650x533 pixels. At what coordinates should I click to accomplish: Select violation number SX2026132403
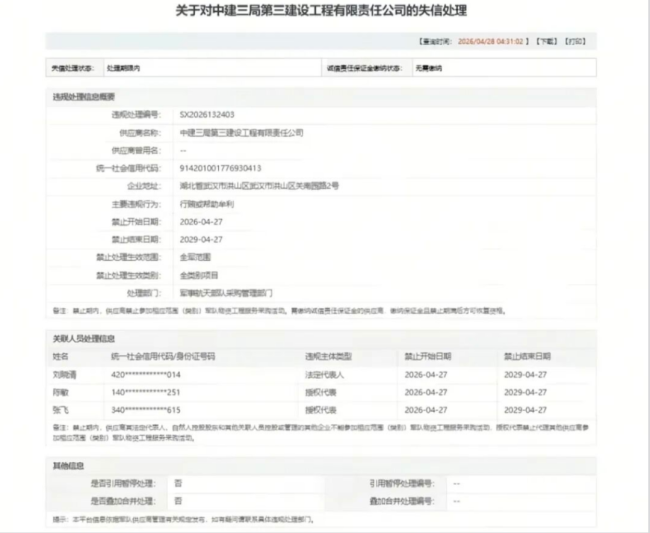click(x=207, y=115)
